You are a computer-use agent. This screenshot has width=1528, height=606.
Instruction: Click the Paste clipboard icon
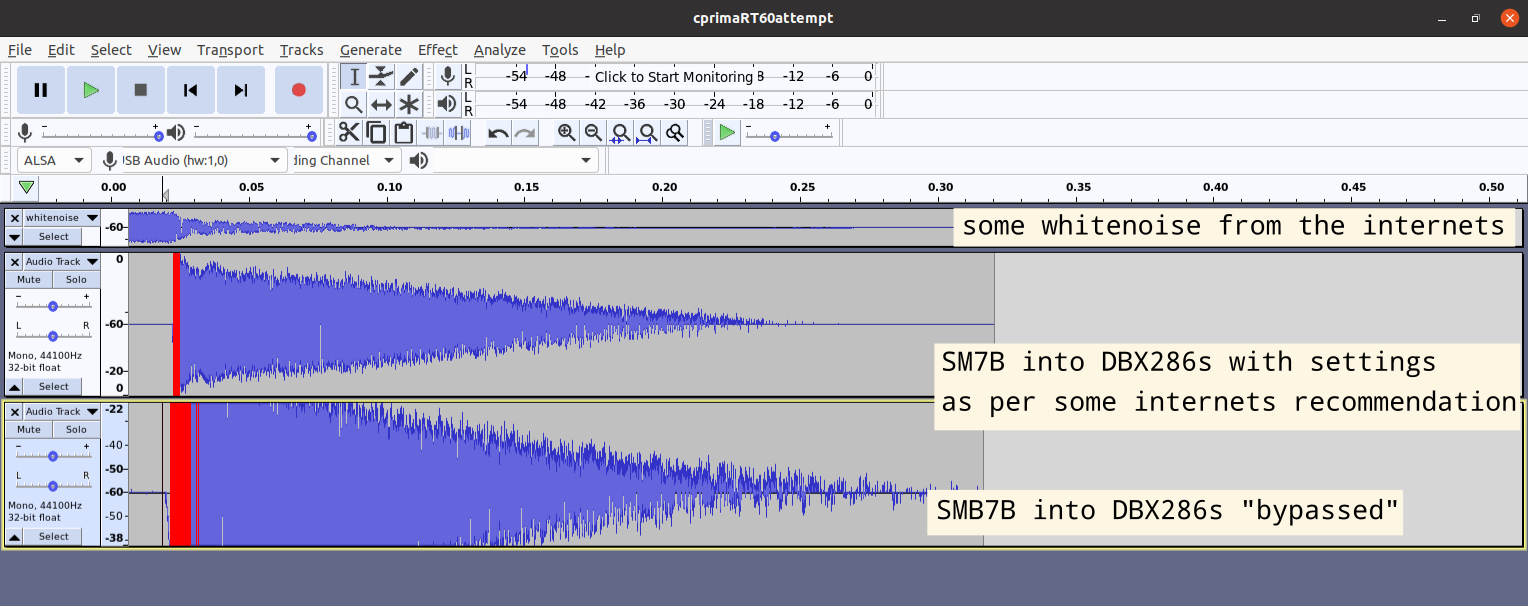click(x=403, y=132)
